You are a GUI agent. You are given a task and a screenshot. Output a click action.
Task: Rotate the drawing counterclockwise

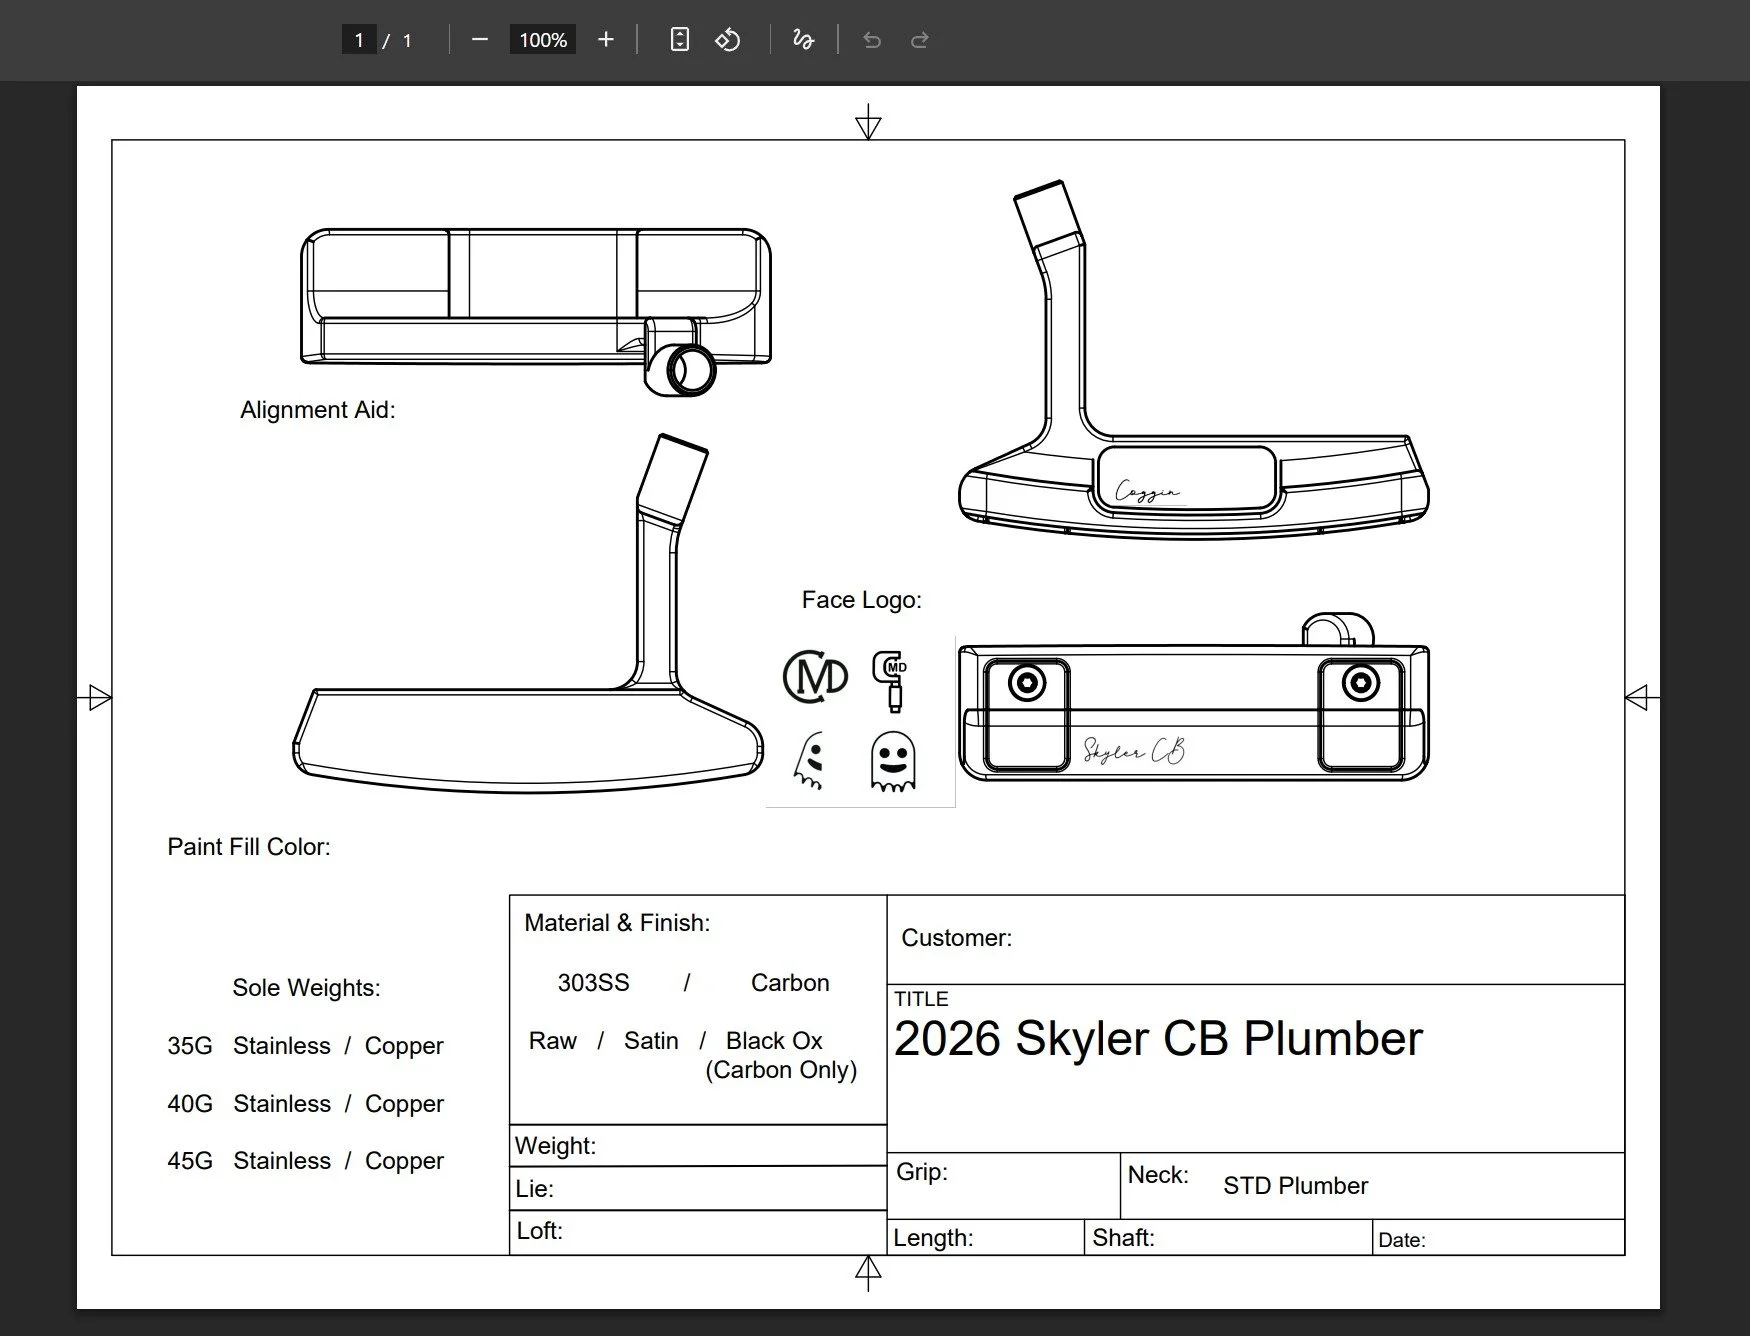729,40
